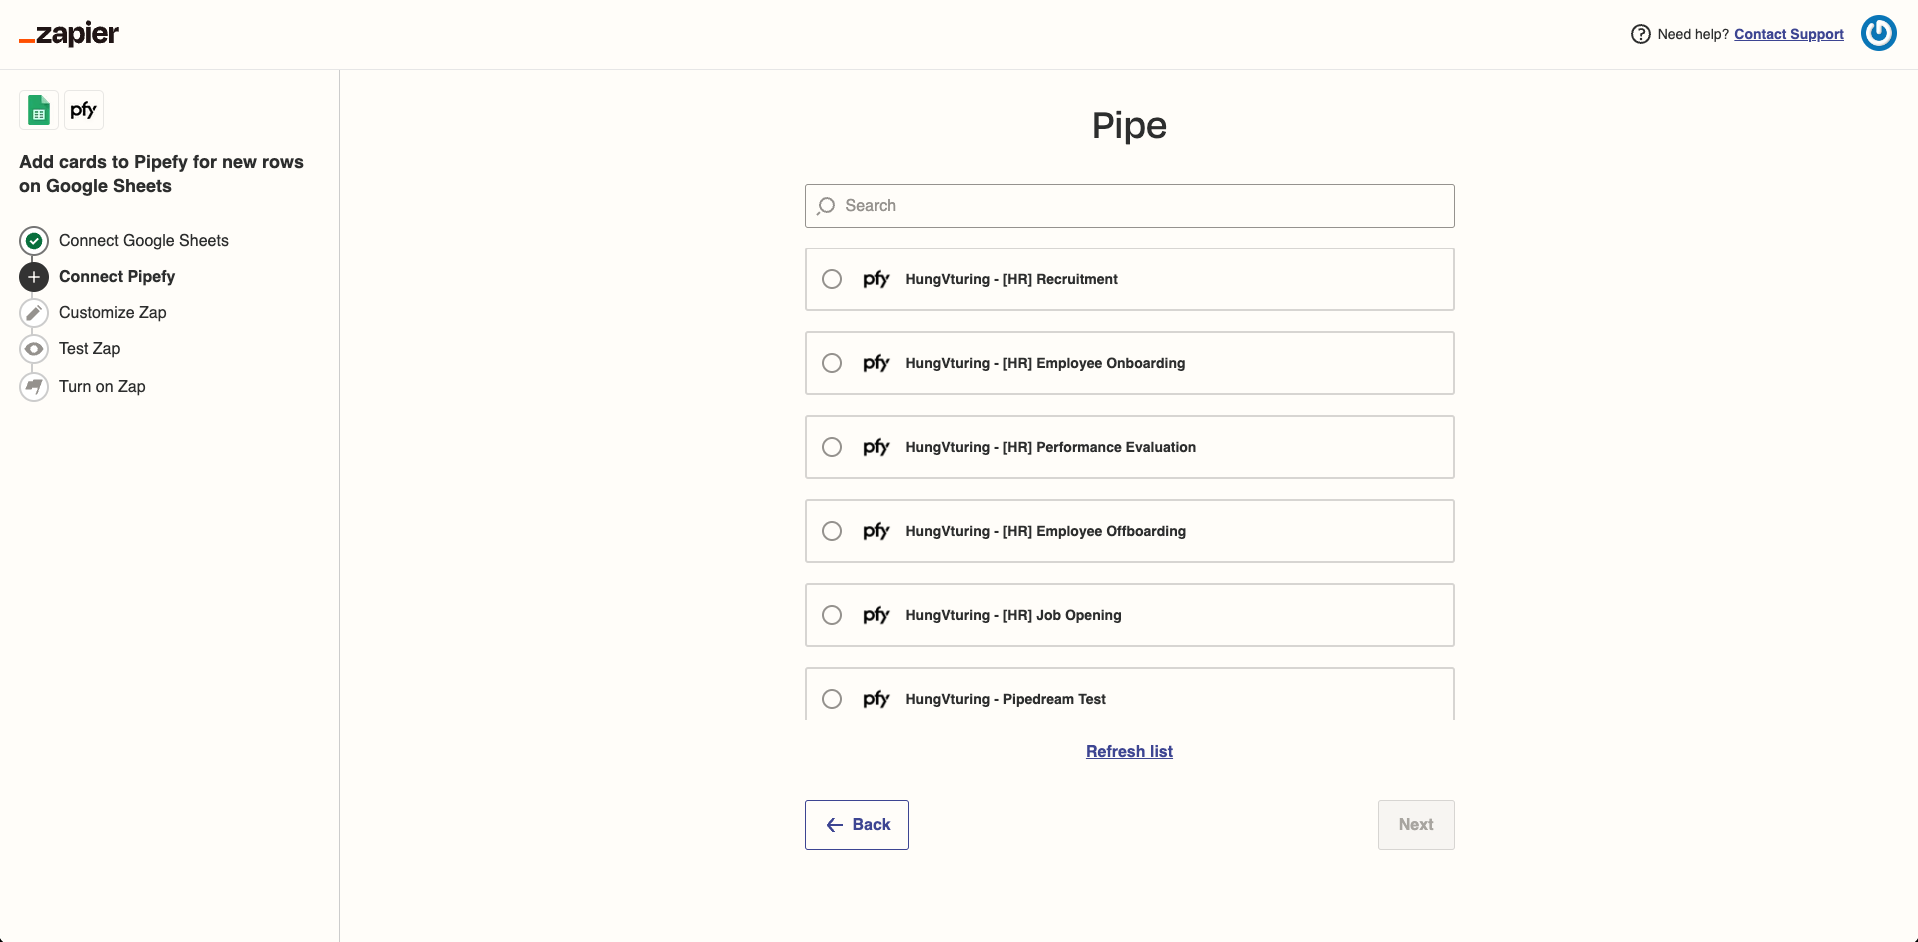This screenshot has height=942, width=1918.
Task: Click the Pipefy app icon in the sidebar
Action: click(x=84, y=110)
